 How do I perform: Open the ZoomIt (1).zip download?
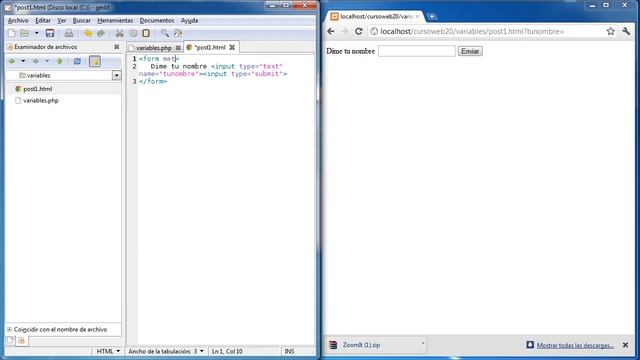pos(361,345)
